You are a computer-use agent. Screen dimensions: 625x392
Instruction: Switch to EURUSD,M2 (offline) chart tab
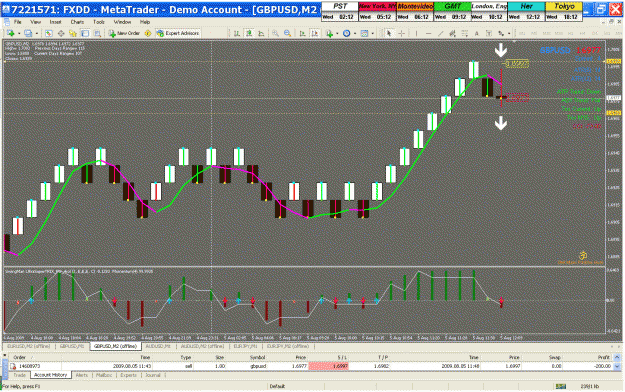(x=29, y=346)
